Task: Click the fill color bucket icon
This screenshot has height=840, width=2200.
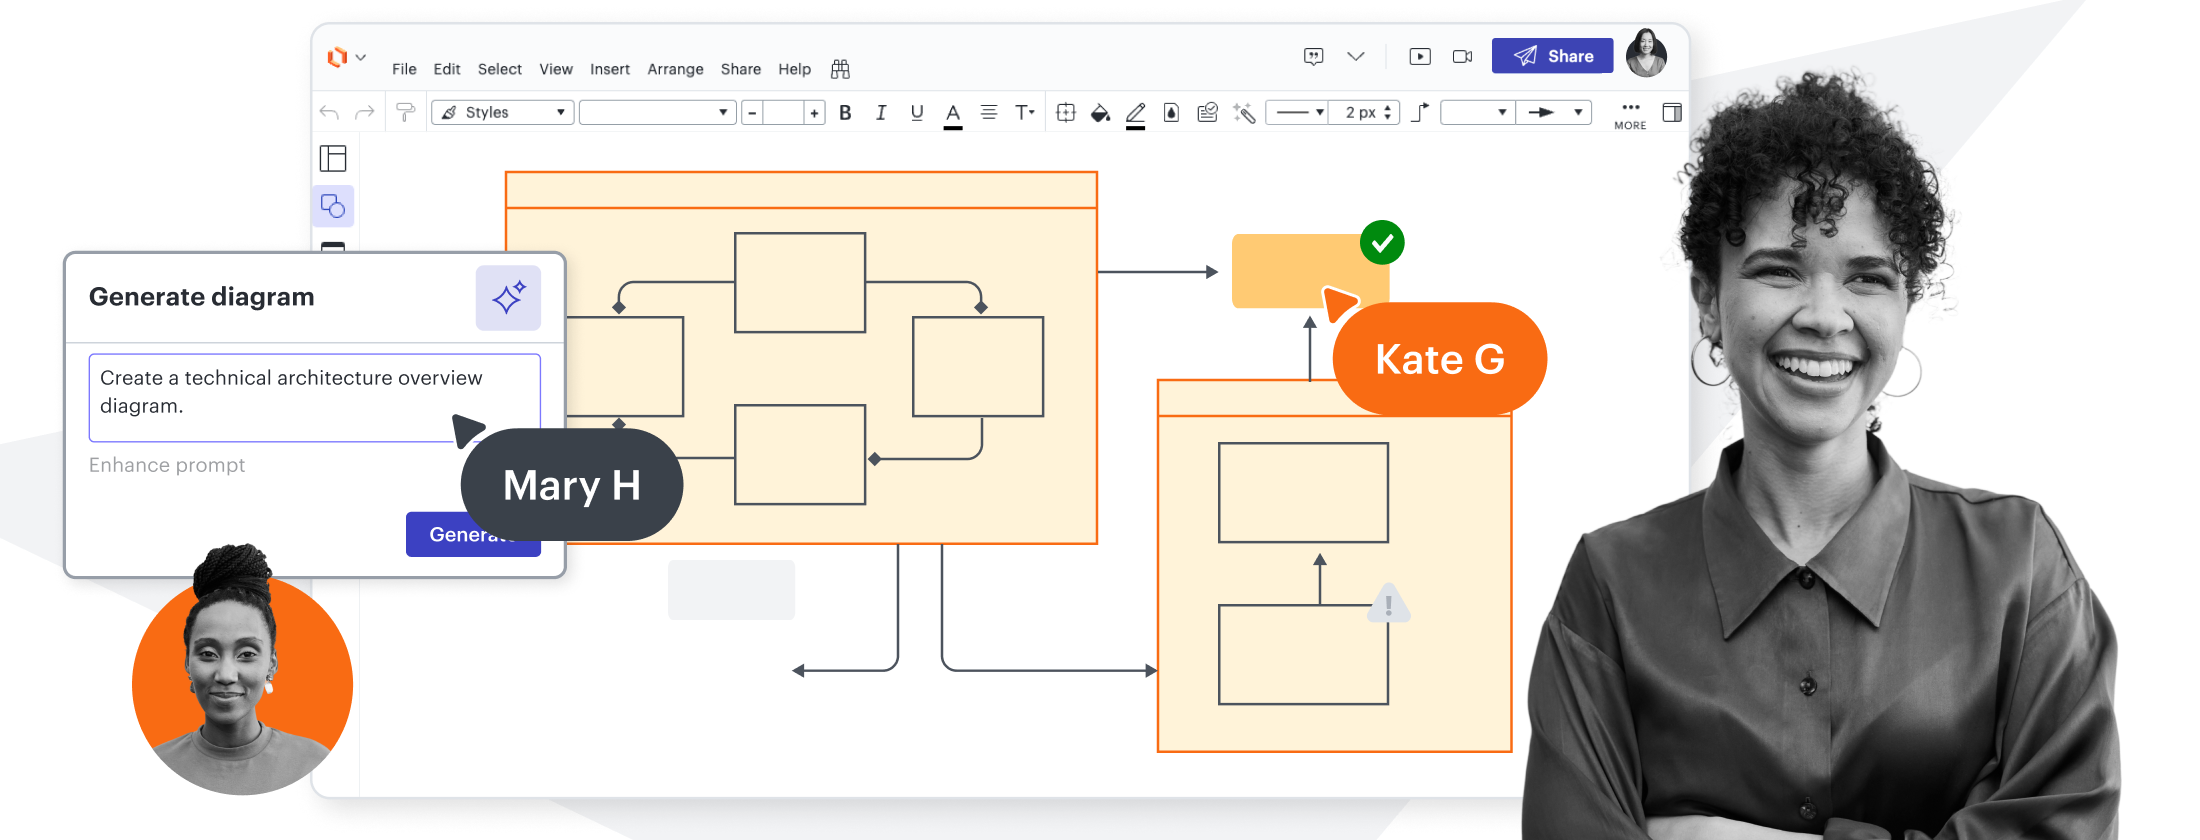Action: tap(1100, 113)
